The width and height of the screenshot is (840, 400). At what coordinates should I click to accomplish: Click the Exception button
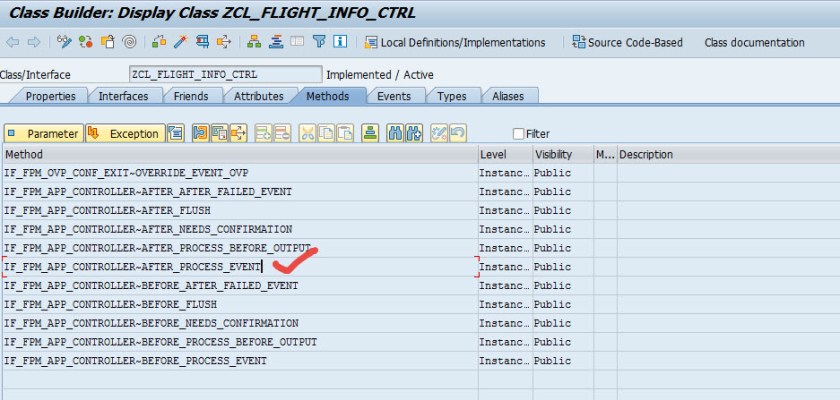pos(125,133)
